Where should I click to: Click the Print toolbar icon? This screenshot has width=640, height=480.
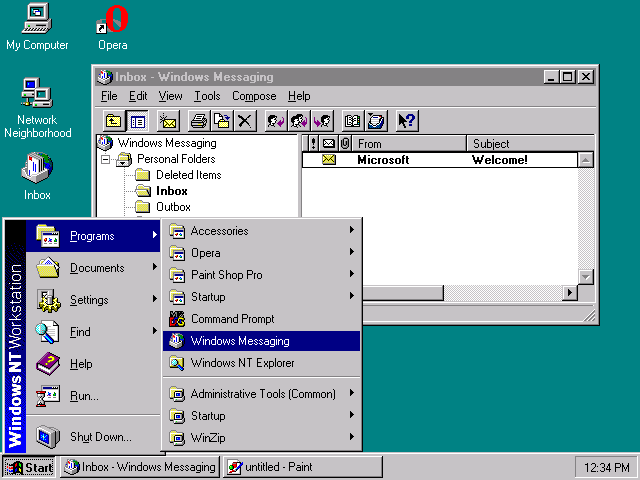pos(199,121)
